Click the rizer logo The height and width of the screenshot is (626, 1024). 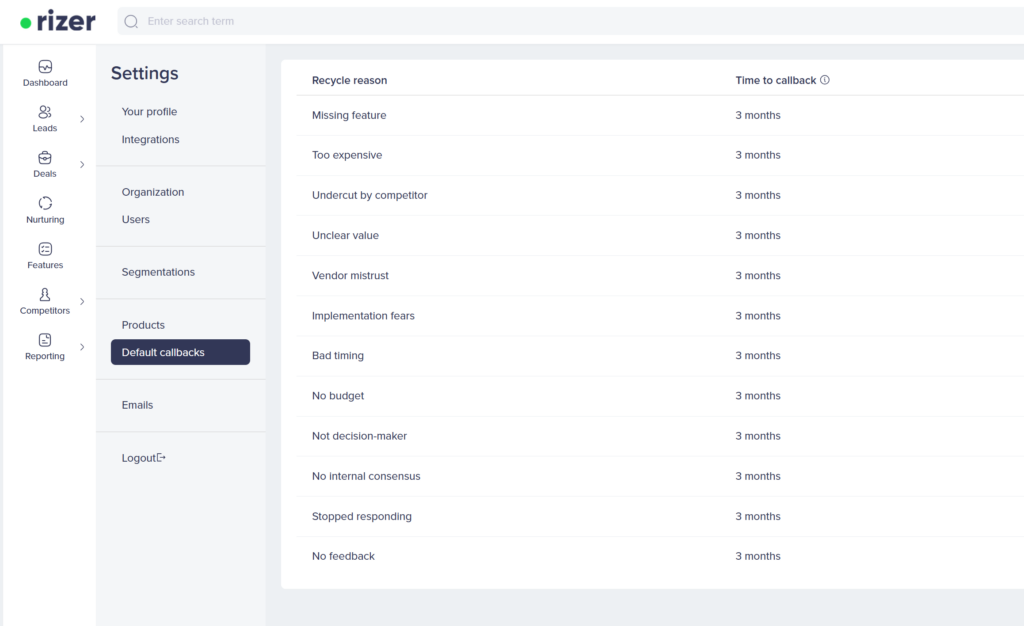pos(58,21)
